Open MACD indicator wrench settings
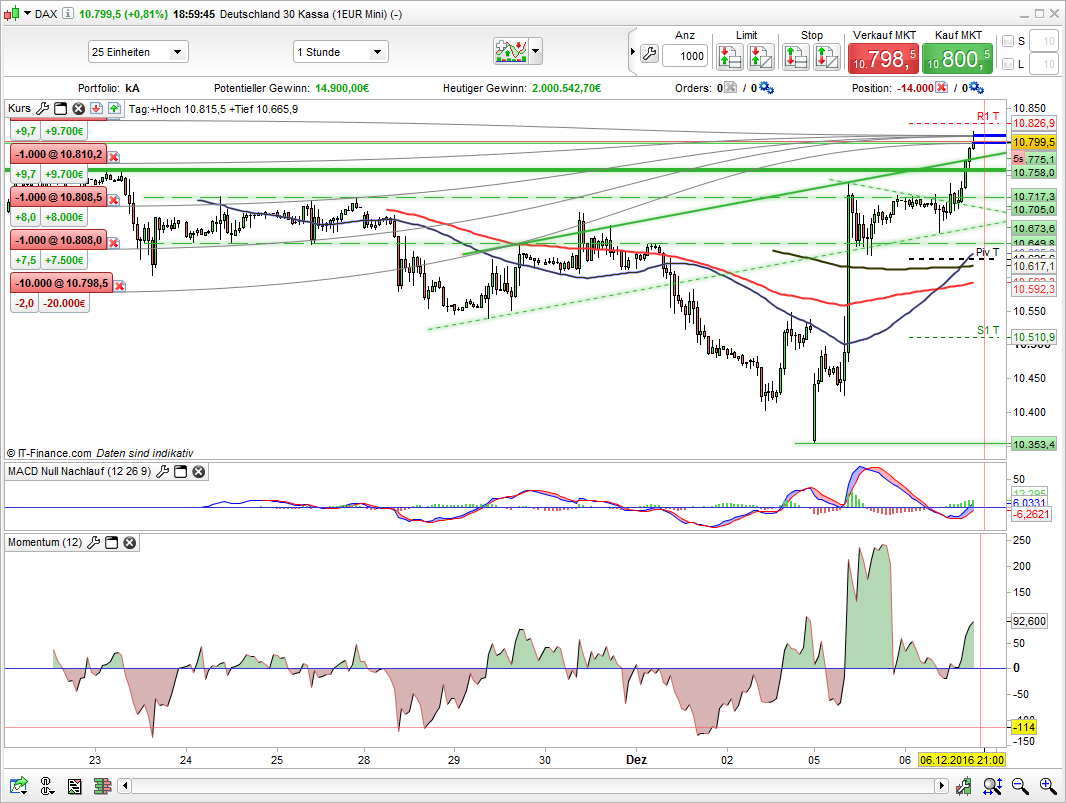The height and width of the screenshot is (803, 1066). tap(162, 471)
